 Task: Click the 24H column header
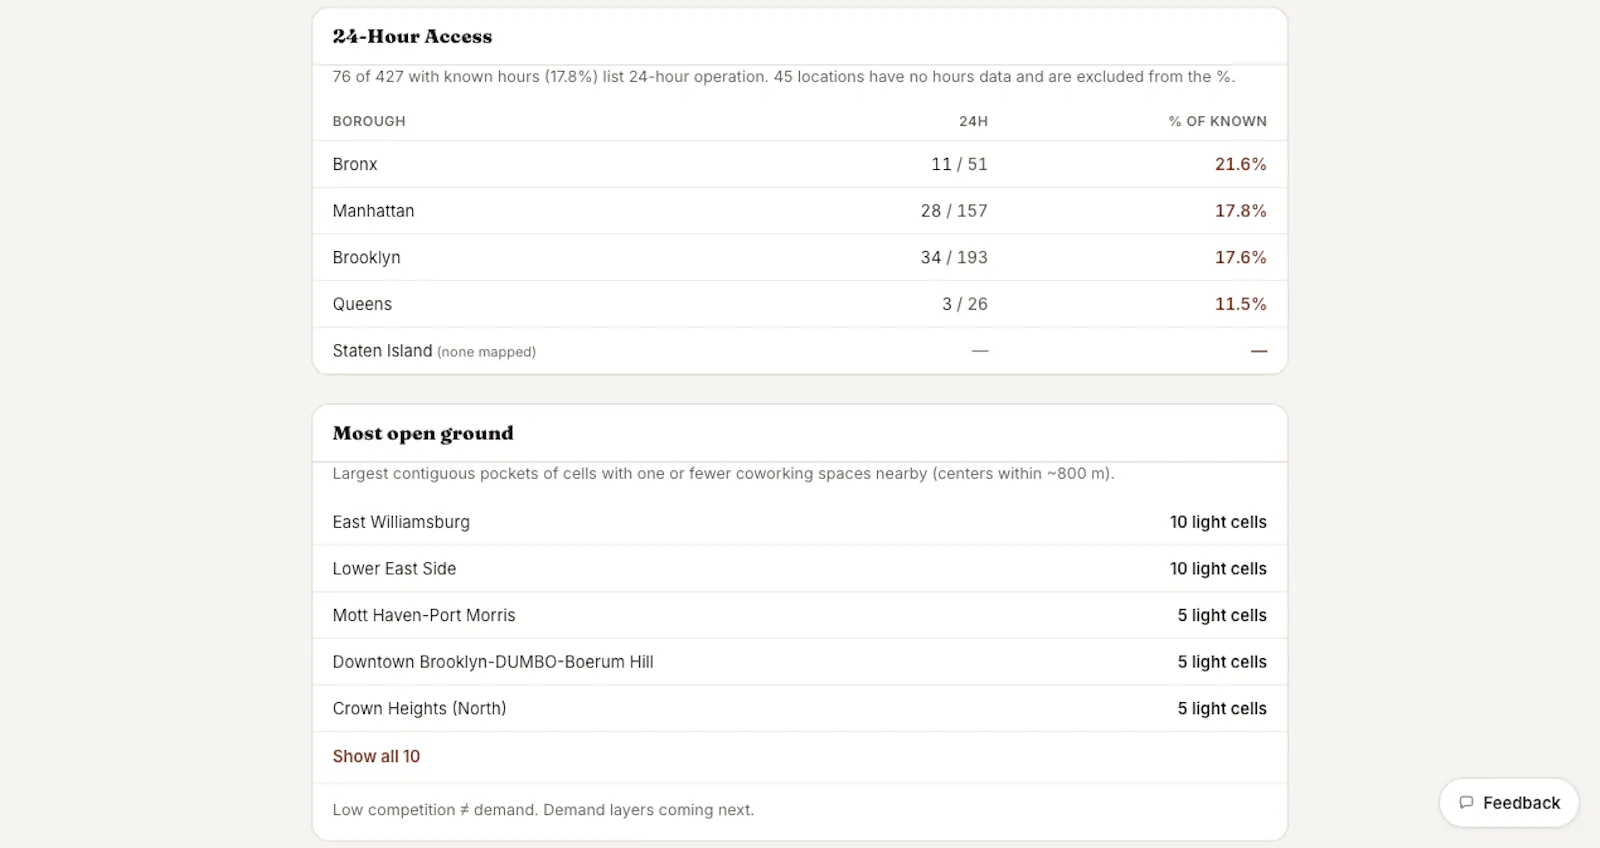(x=973, y=121)
